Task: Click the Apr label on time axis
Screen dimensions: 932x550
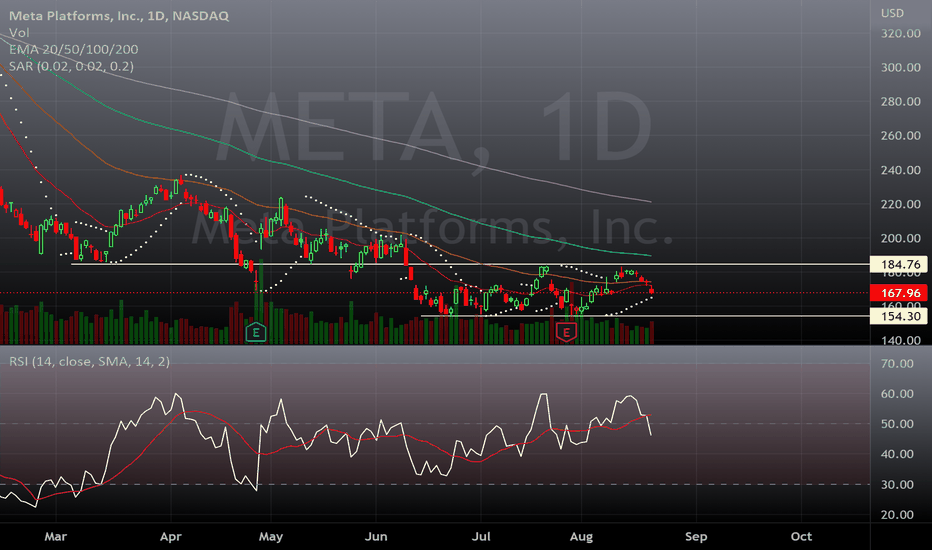Action: coord(171,536)
